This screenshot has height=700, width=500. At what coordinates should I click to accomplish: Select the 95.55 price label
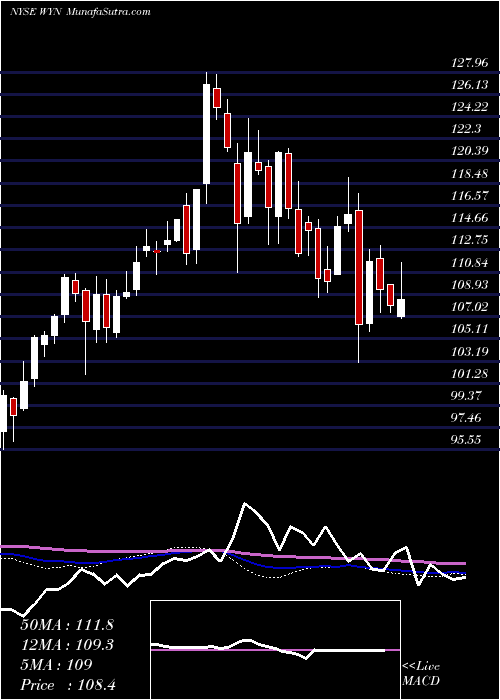pyautogui.click(x=467, y=441)
